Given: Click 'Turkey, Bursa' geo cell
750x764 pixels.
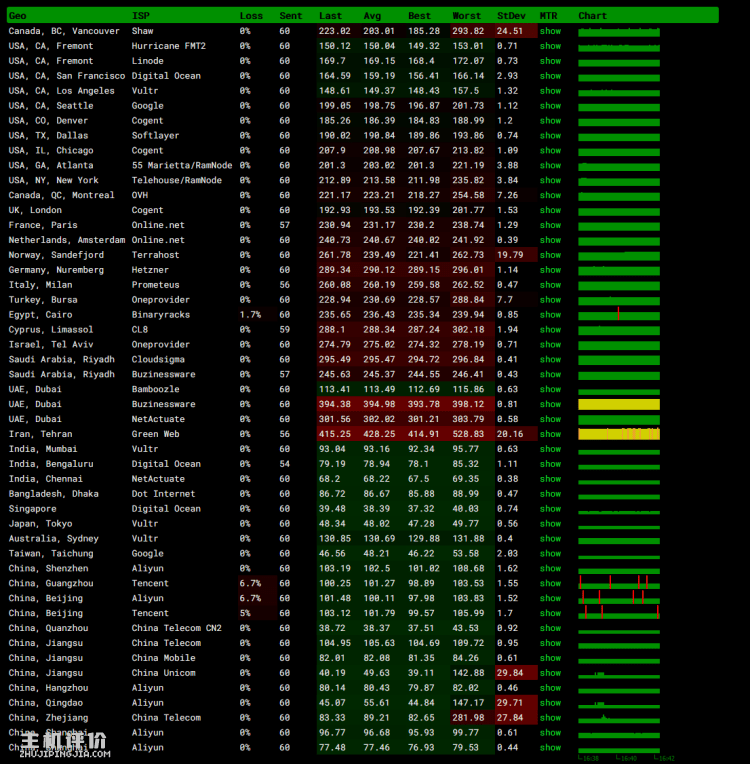Looking at the screenshot, I should 43,300.
